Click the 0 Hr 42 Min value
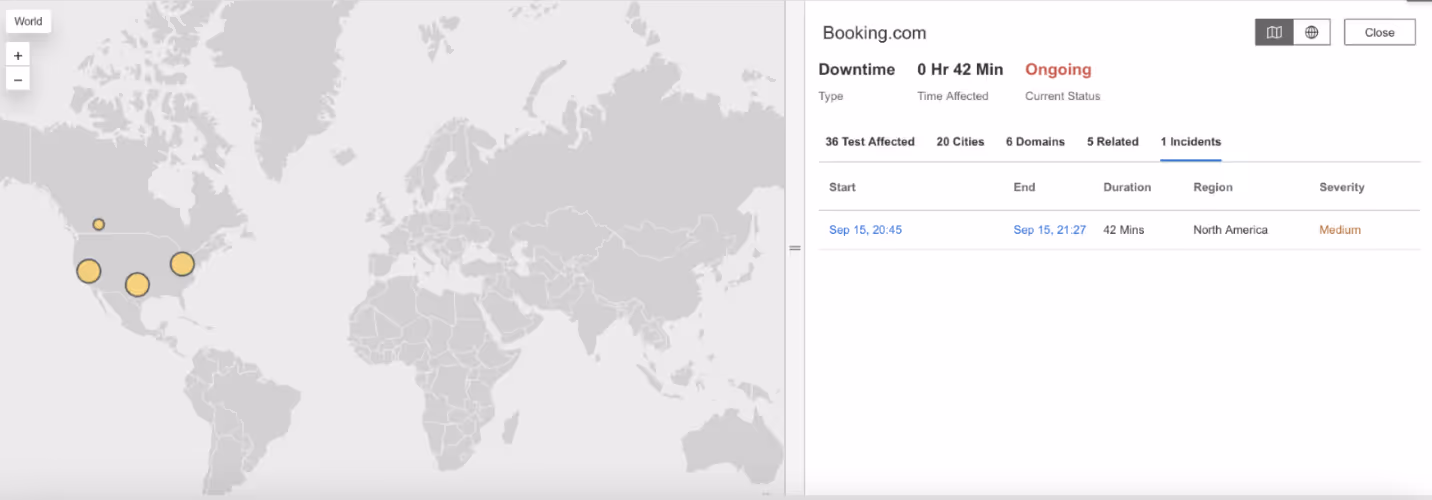This screenshot has width=1432, height=500. point(960,70)
